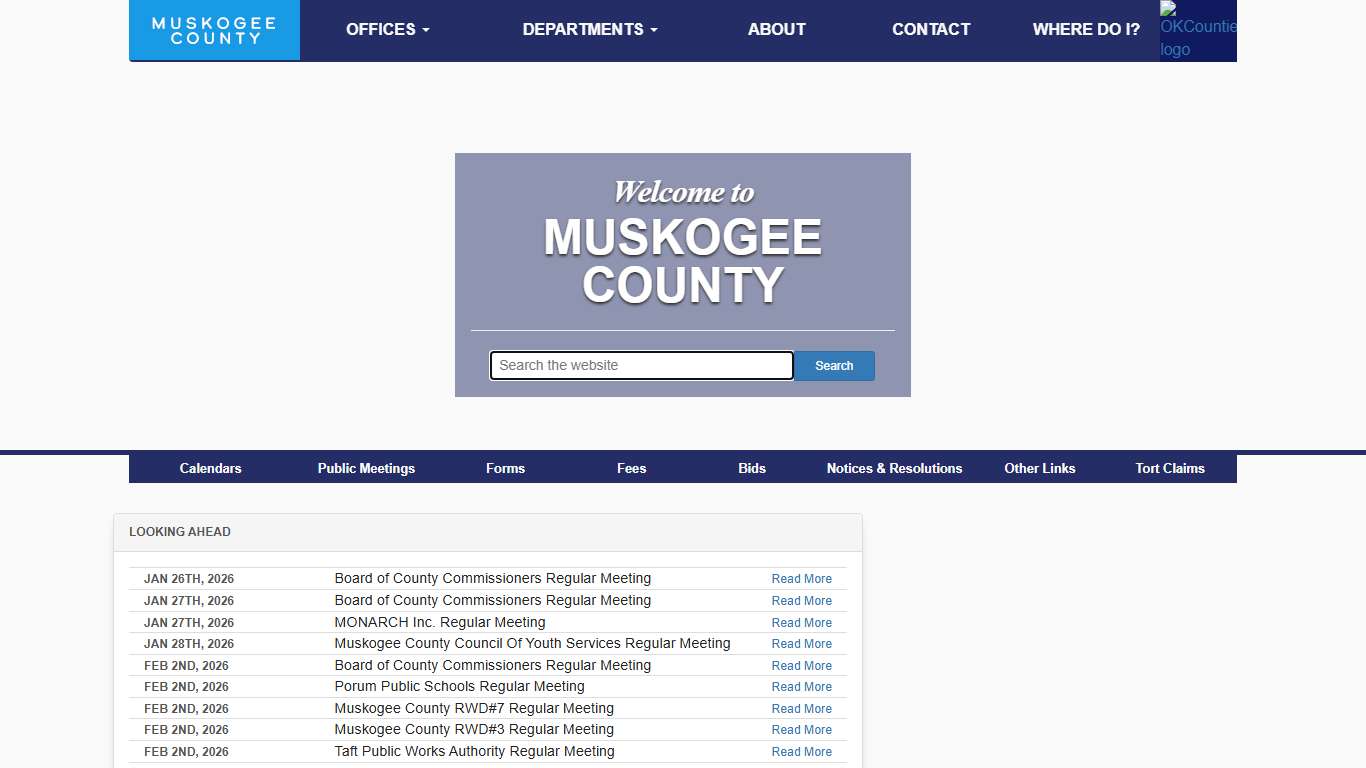Read More about Porum Public Schools Regular Meeting
Screen dimensions: 1366x768
801,687
